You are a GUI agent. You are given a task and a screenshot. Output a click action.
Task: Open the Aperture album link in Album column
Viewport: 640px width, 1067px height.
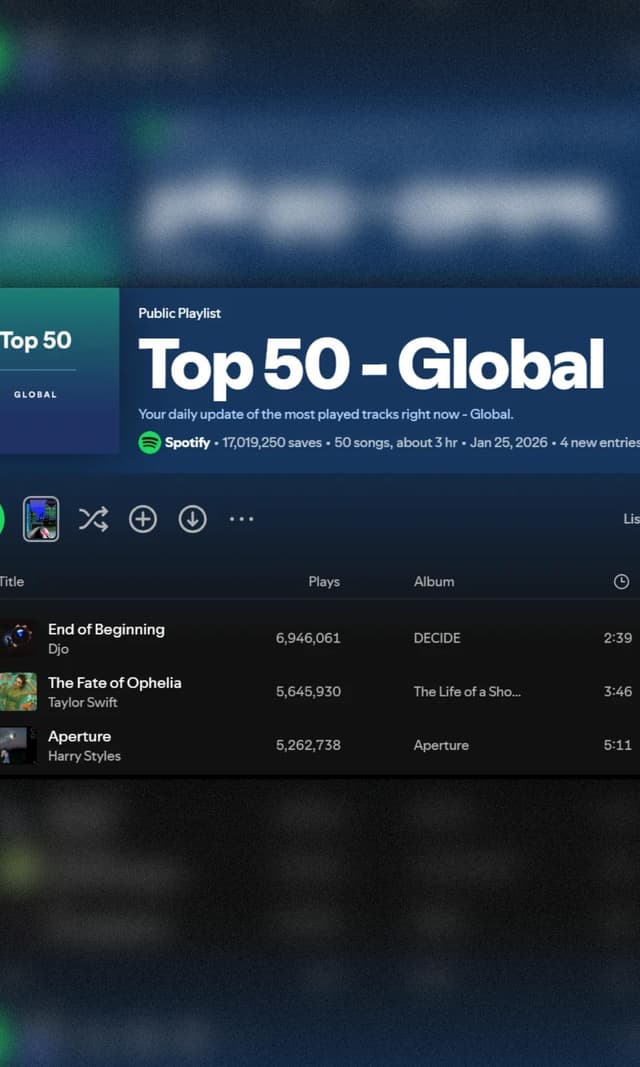click(441, 745)
